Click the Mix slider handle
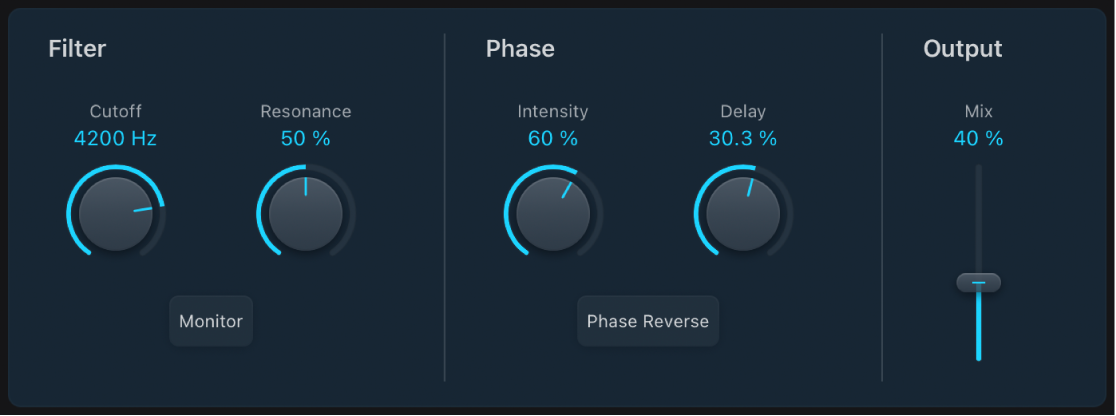Screen dimensions: 1116x416 tap(978, 284)
